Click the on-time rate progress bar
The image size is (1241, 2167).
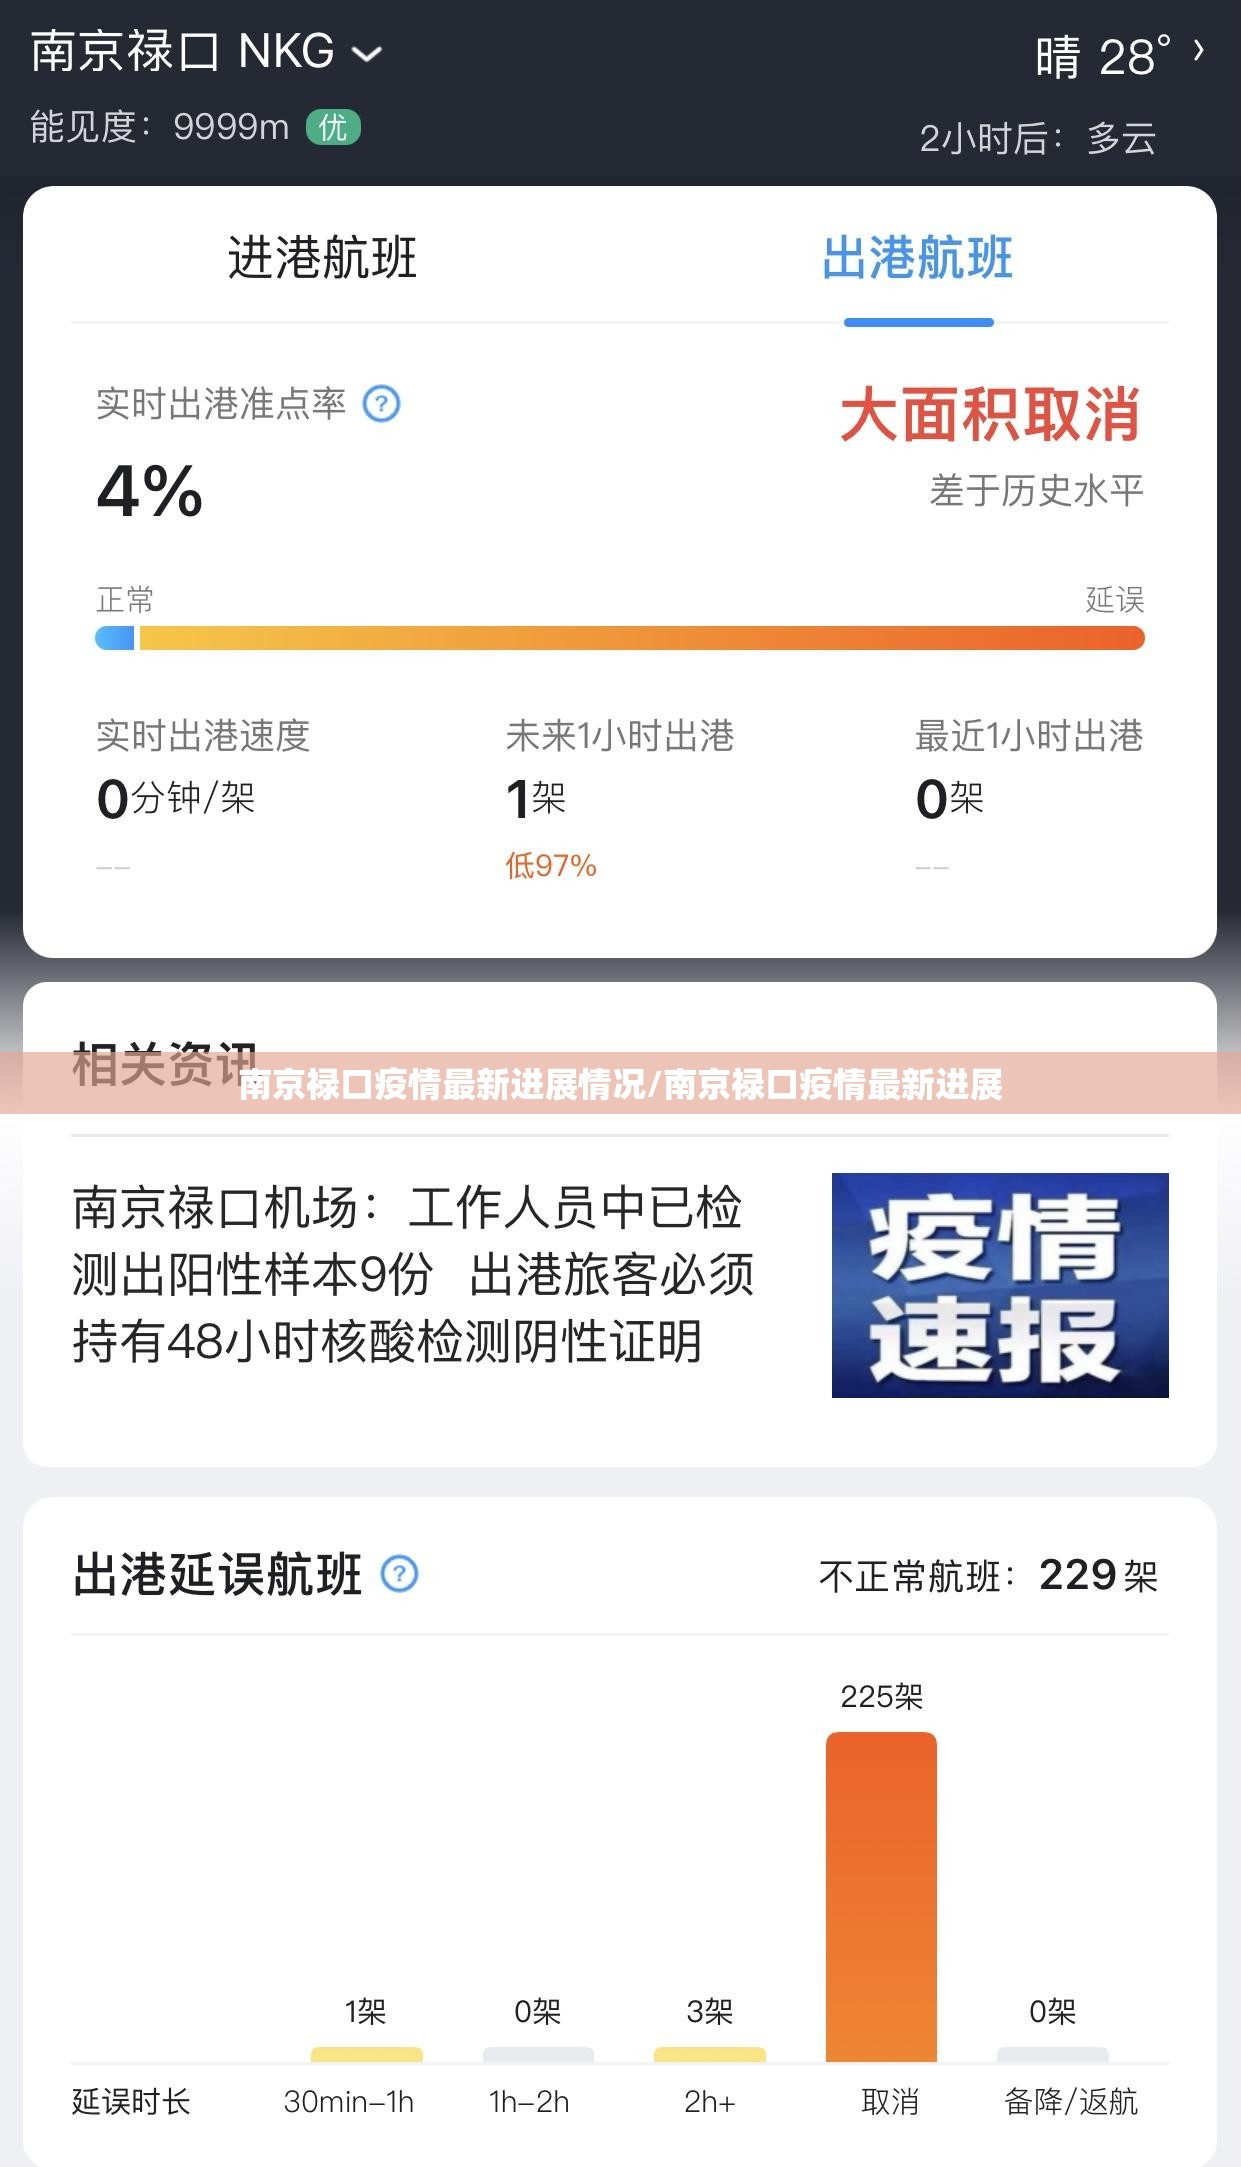click(x=620, y=638)
